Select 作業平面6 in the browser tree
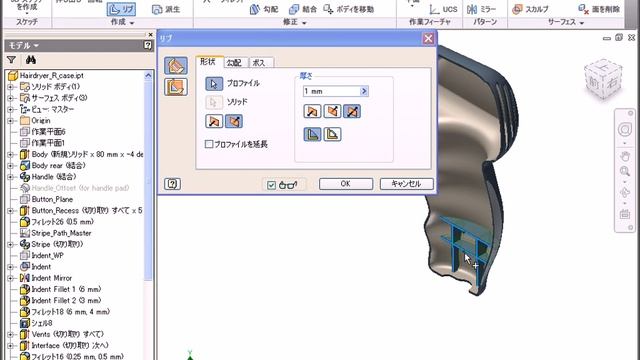Image resolution: width=640 pixels, height=360 pixels. [48, 131]
